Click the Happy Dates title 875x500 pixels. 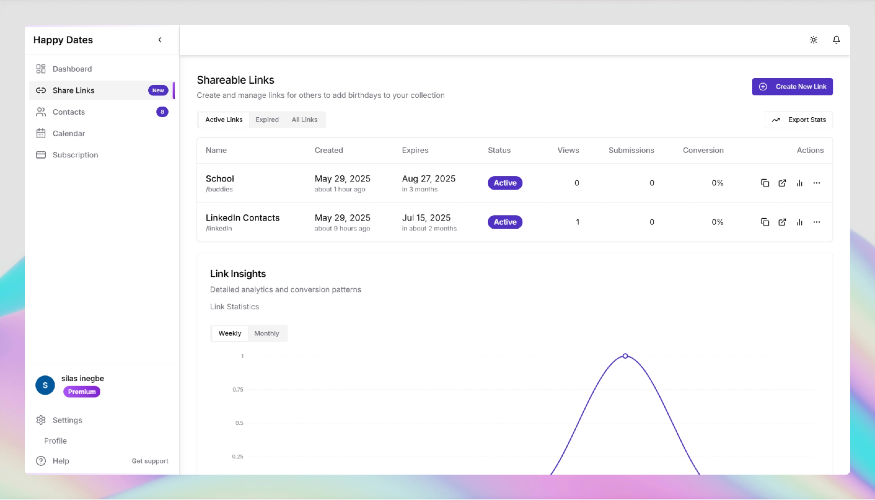click(63, 40)
